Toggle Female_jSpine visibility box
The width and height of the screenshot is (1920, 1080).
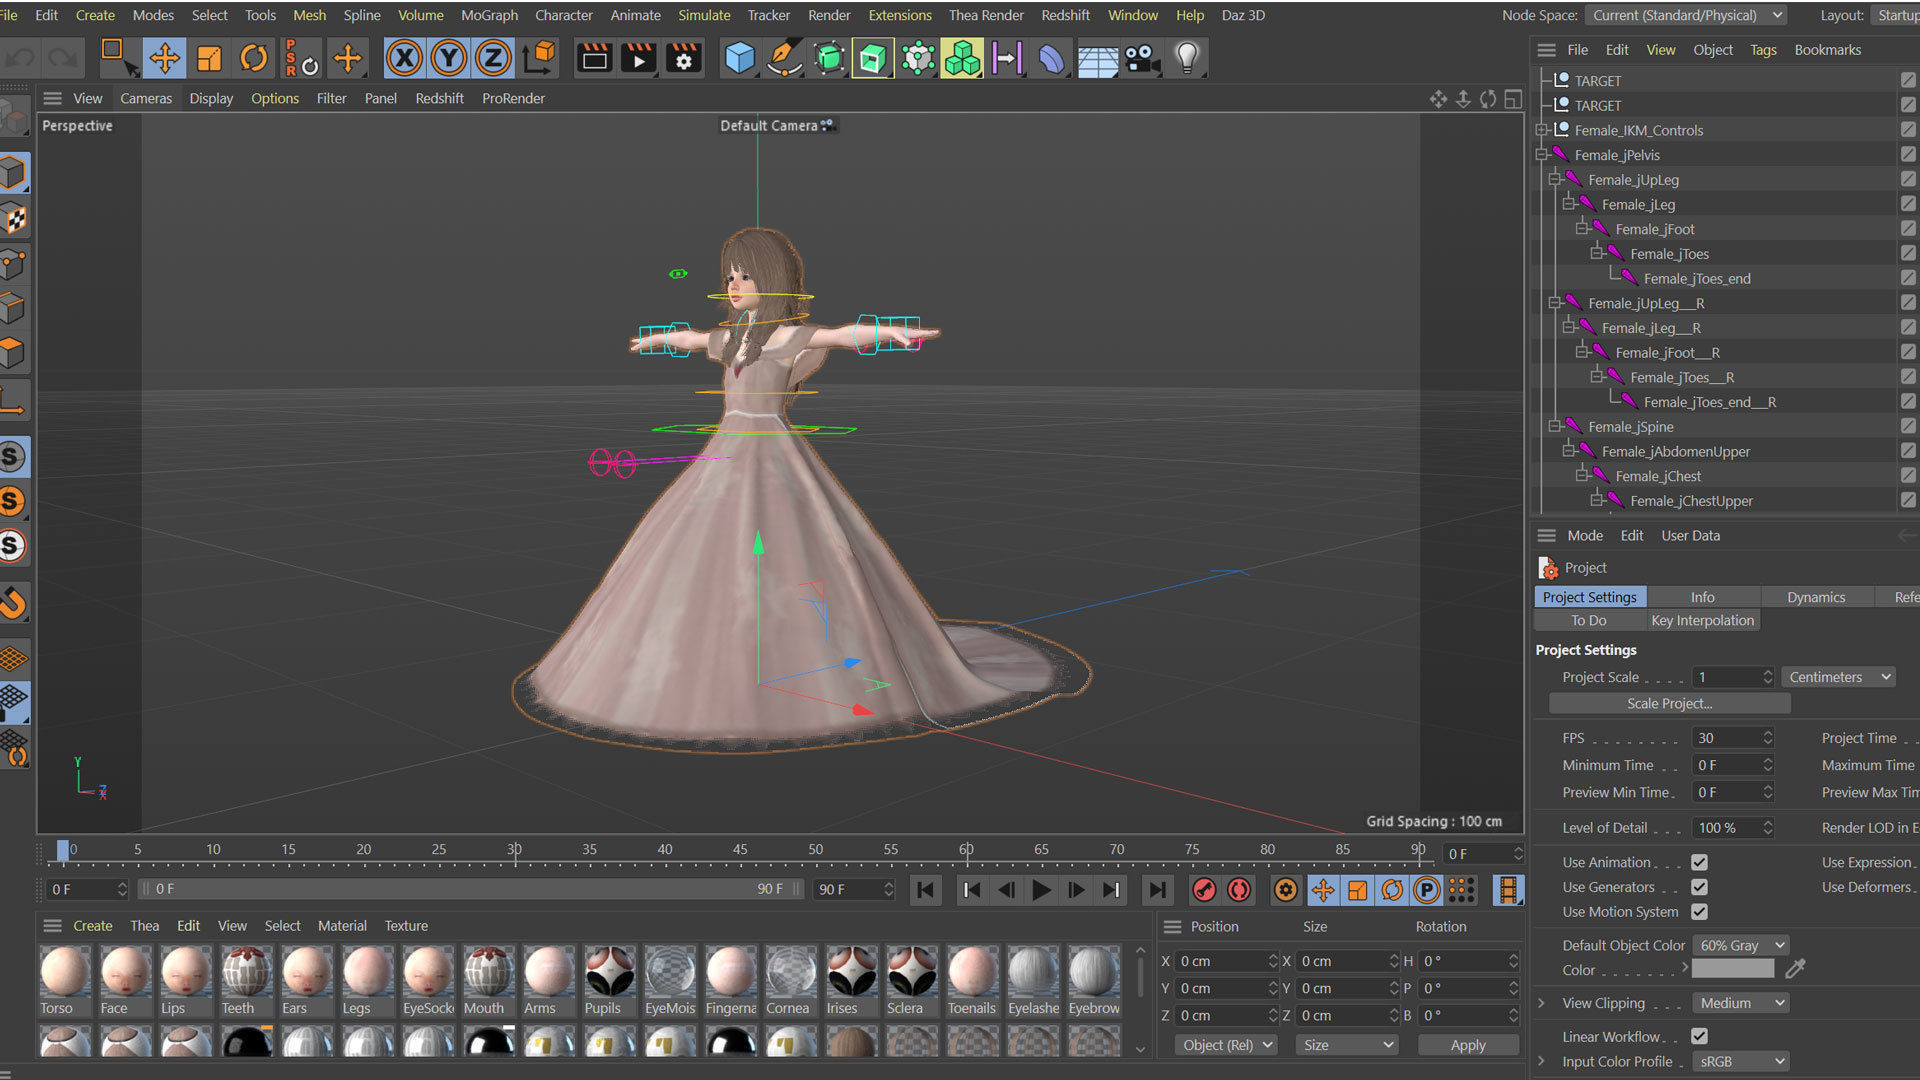[x=1908, y=427]
